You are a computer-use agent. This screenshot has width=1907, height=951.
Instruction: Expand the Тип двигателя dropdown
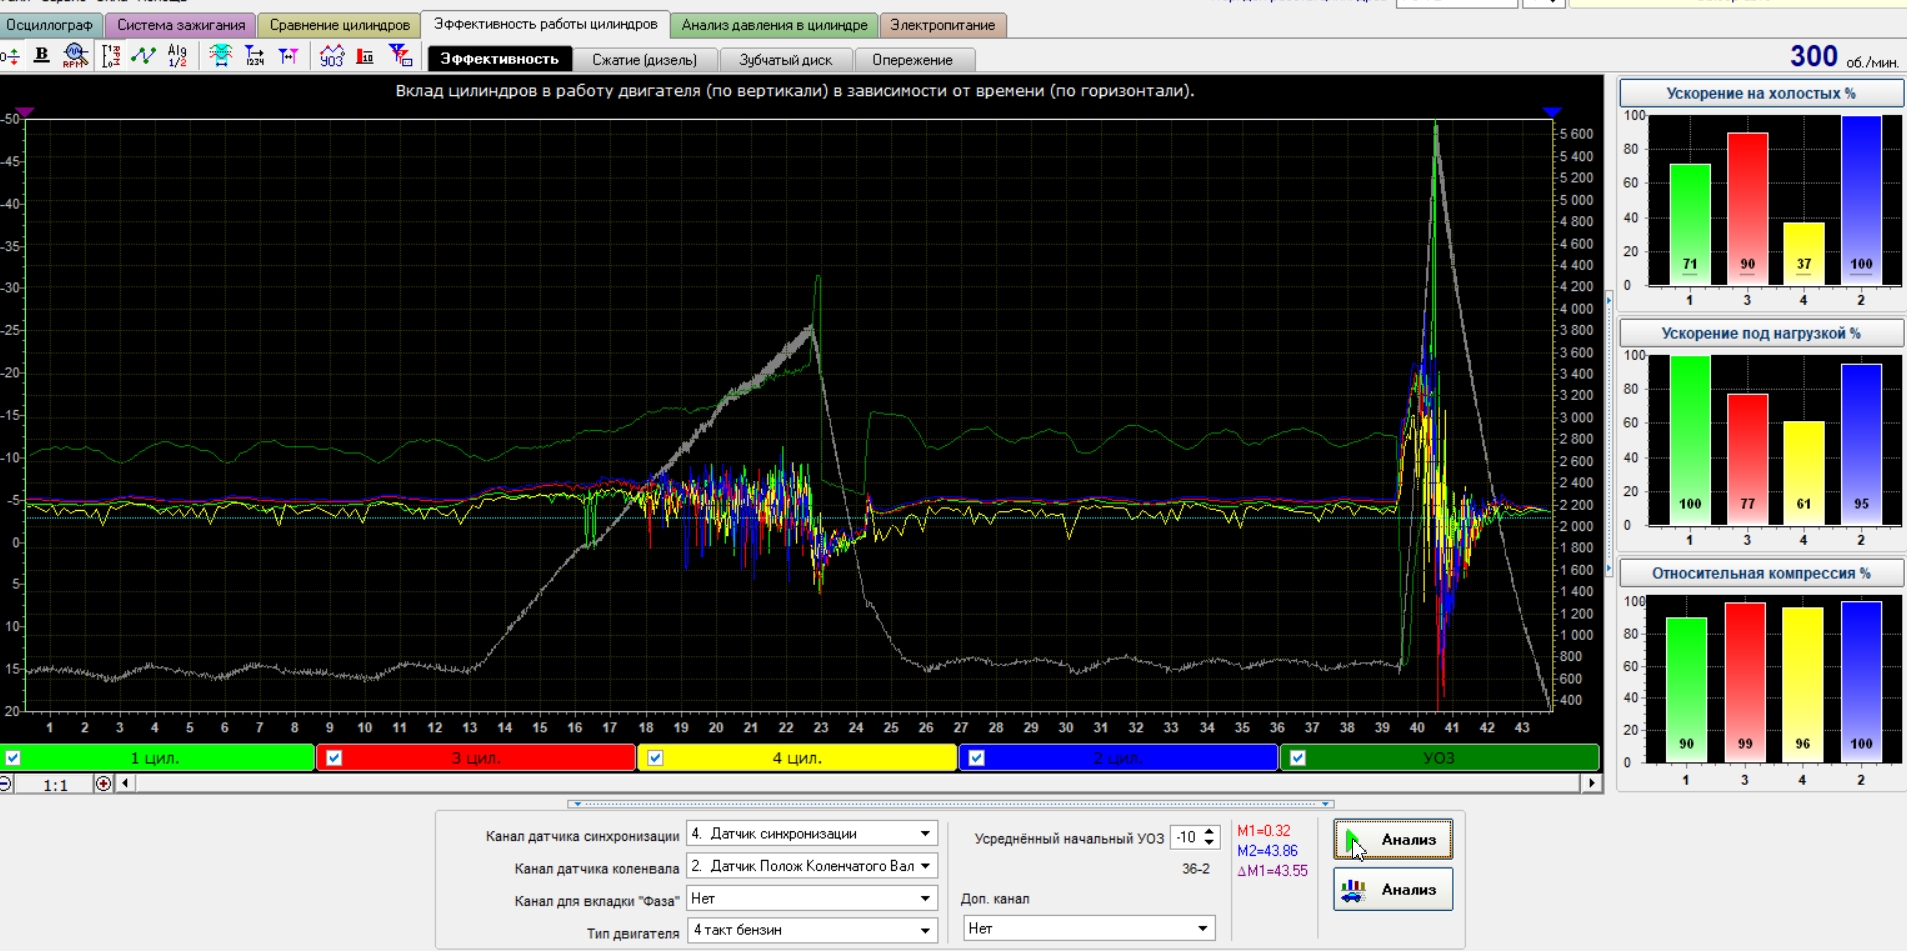tap(925, 930)
